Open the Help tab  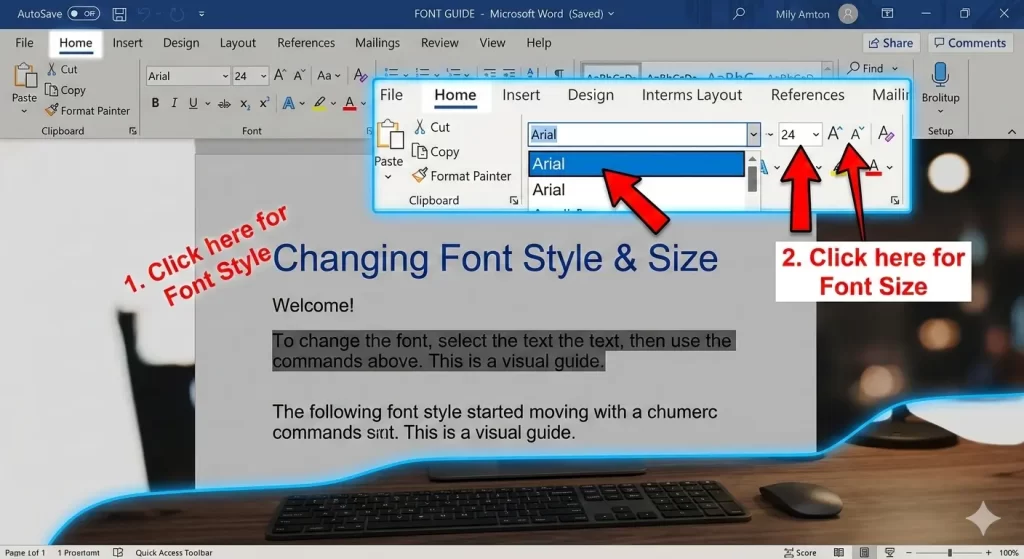pyautogui.click(x=539, y=42)
